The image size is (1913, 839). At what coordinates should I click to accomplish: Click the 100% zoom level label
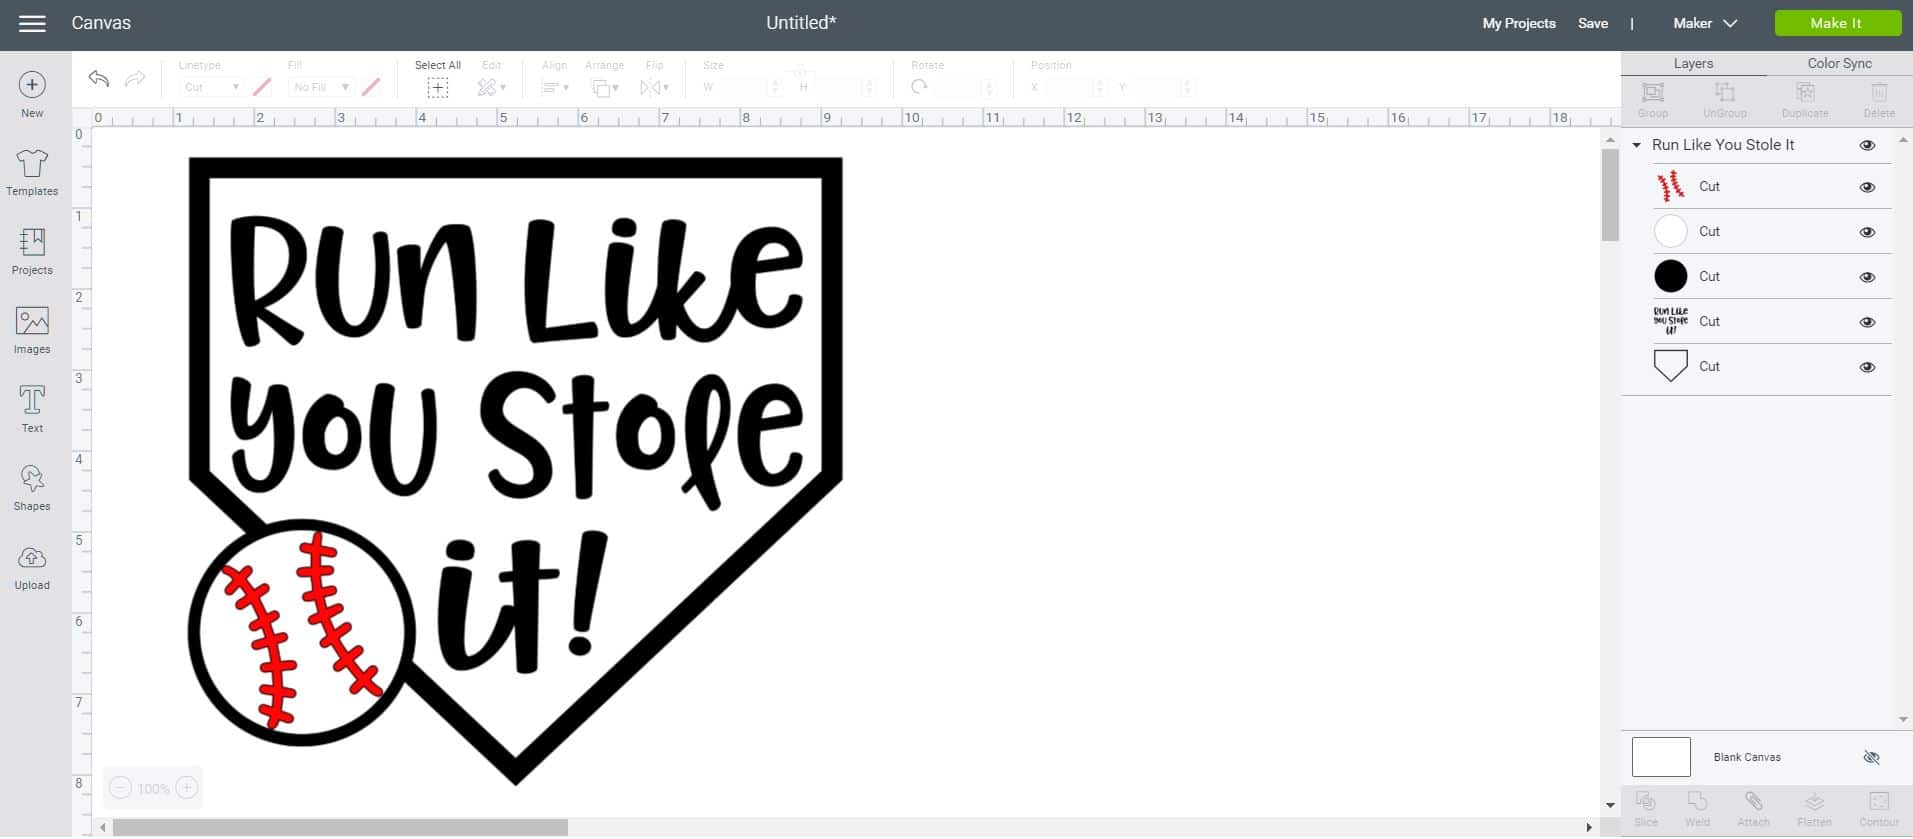click(153, 789)
